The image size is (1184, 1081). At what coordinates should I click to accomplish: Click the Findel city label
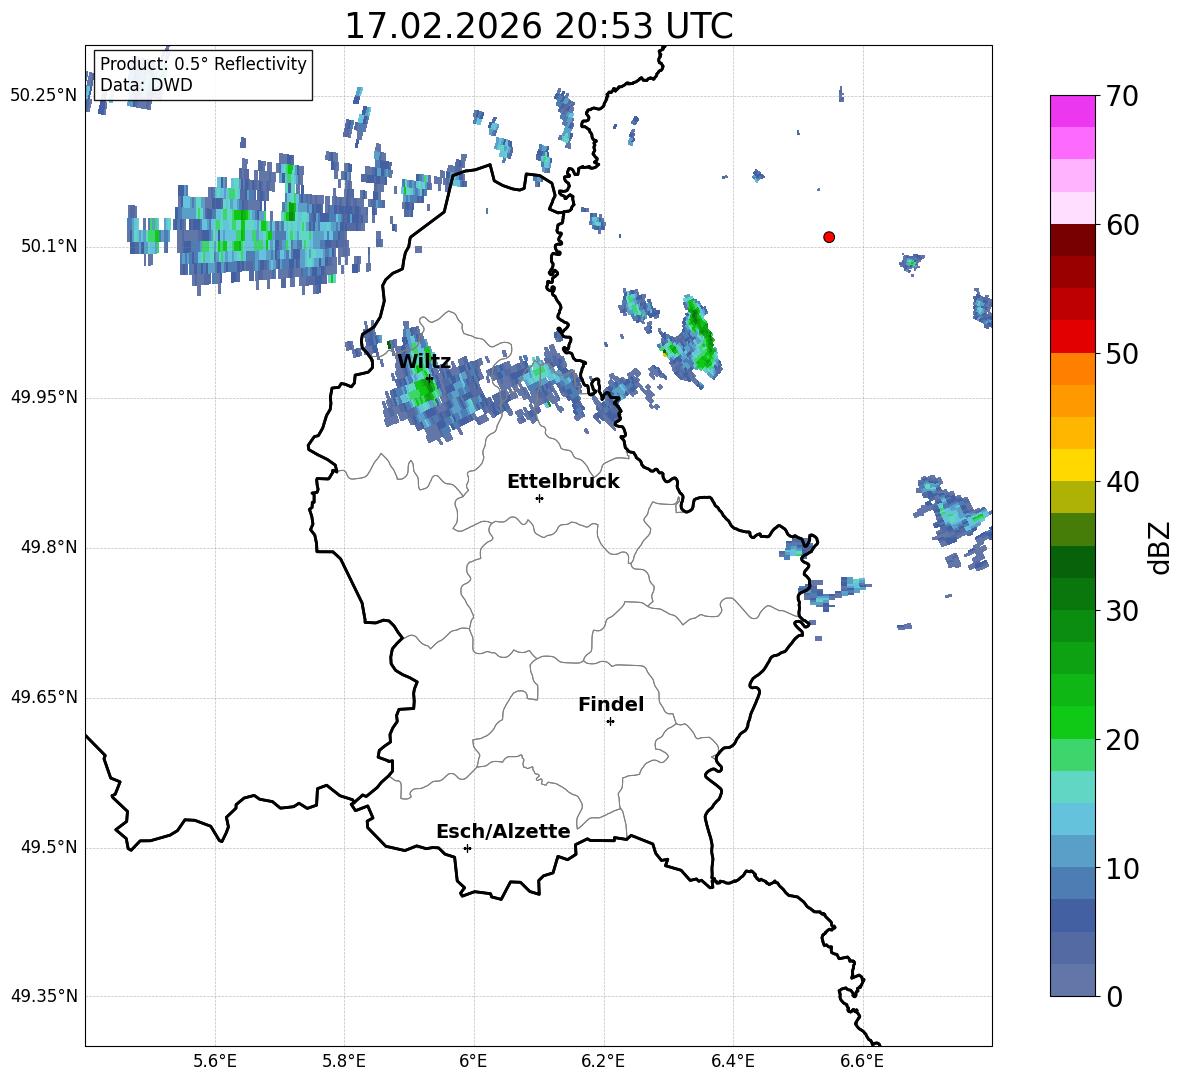tap(611, 704)
